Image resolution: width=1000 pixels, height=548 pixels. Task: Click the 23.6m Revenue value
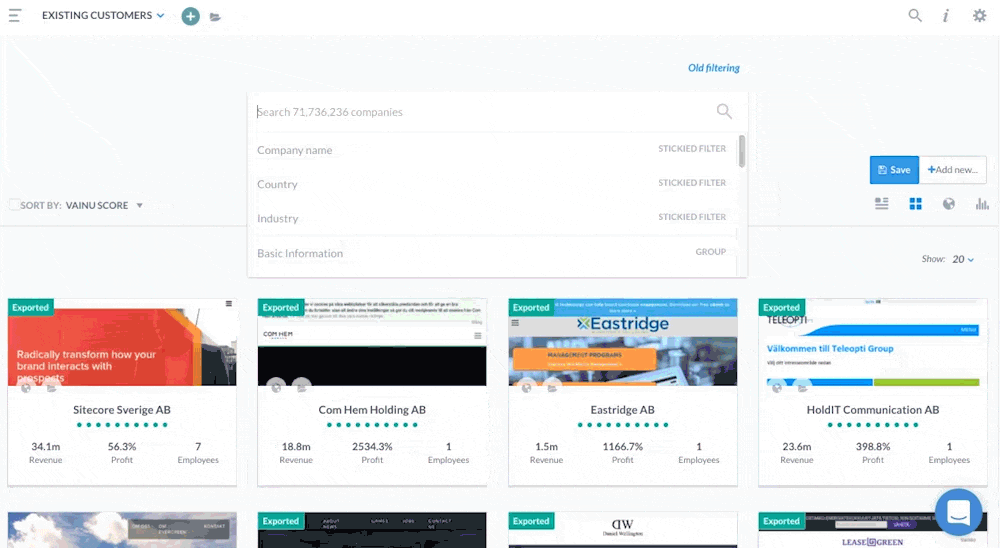point(797,447)
